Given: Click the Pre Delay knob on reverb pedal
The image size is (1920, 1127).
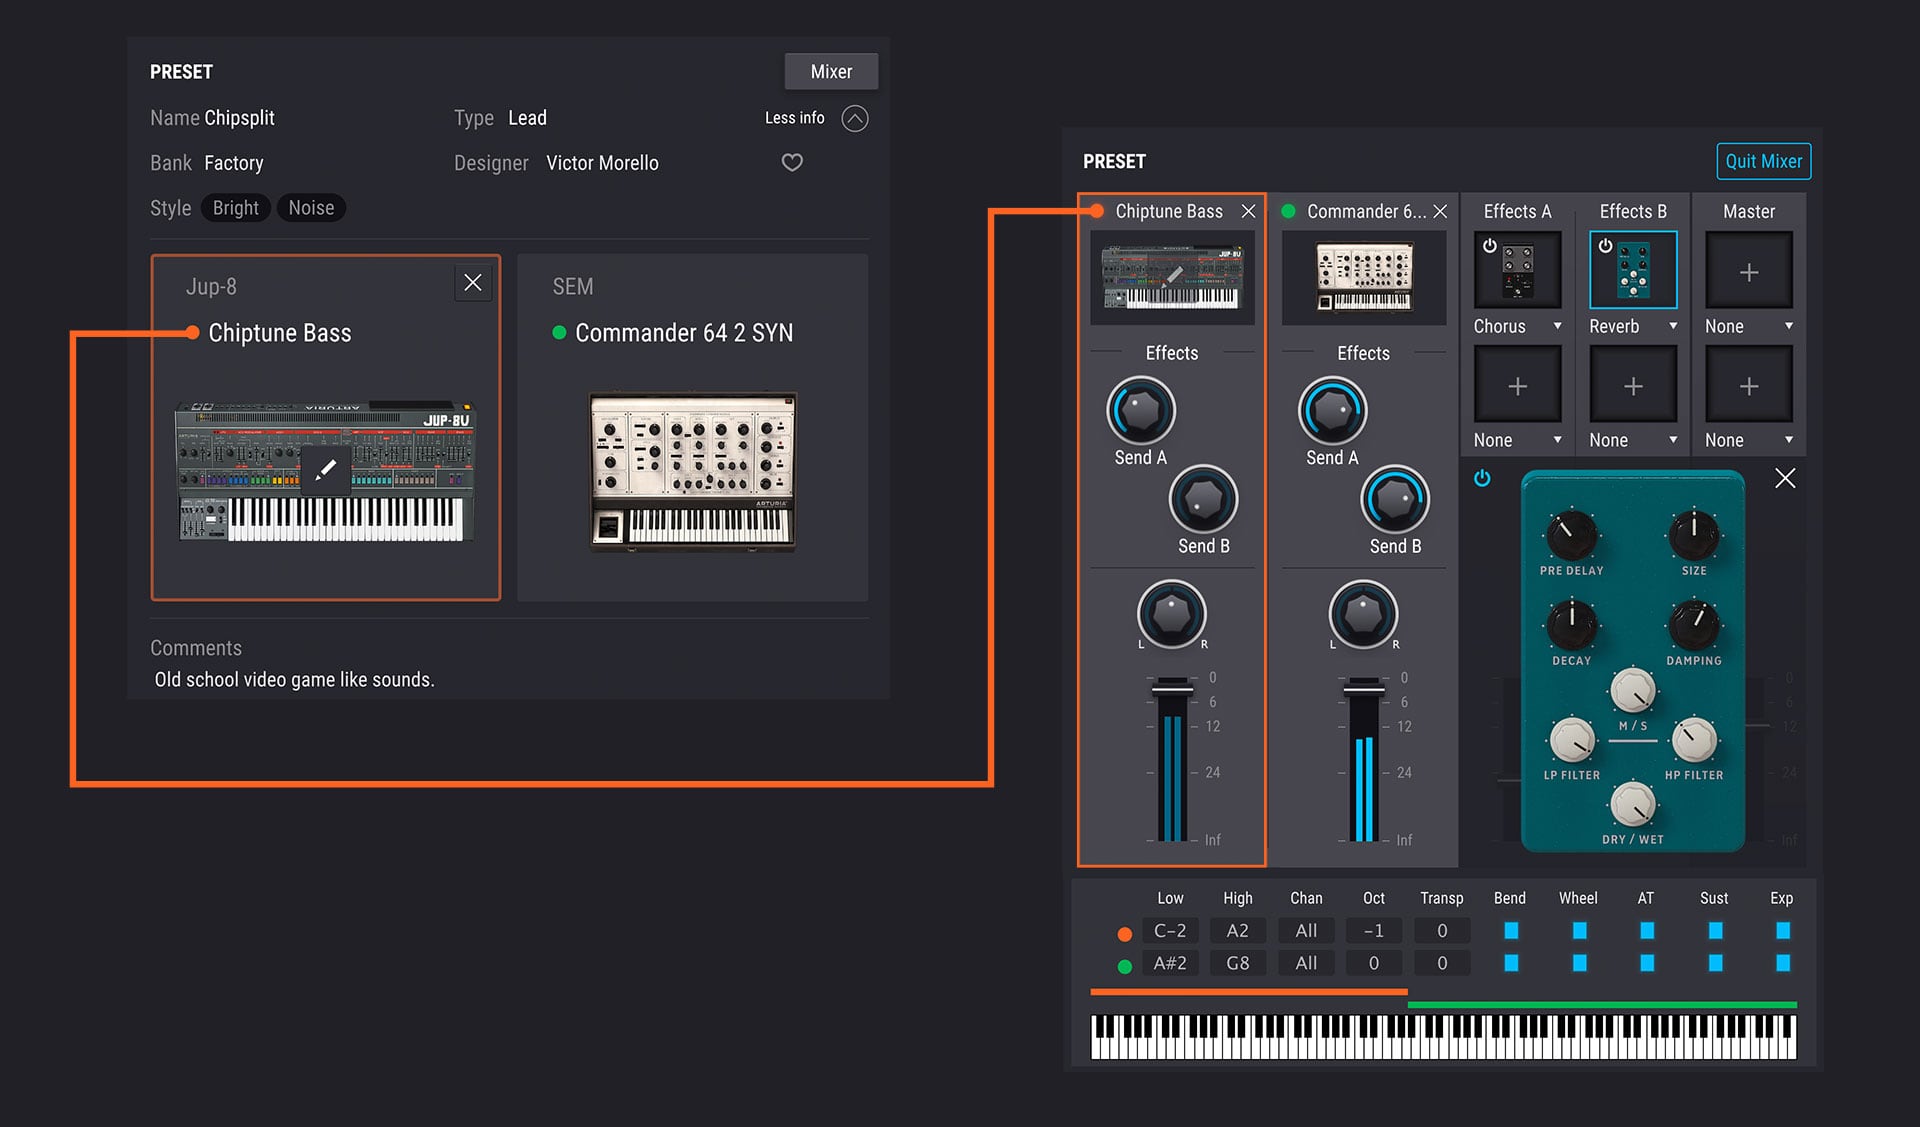Looking at the screenshot, I should (x=1571, y=535).
